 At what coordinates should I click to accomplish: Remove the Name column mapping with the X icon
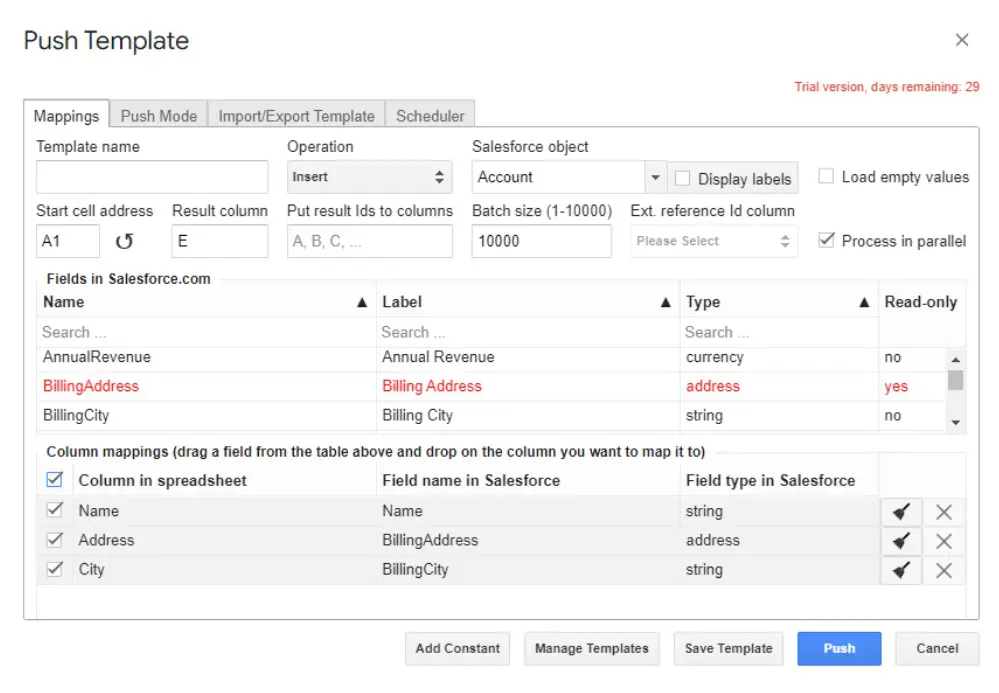943,511
